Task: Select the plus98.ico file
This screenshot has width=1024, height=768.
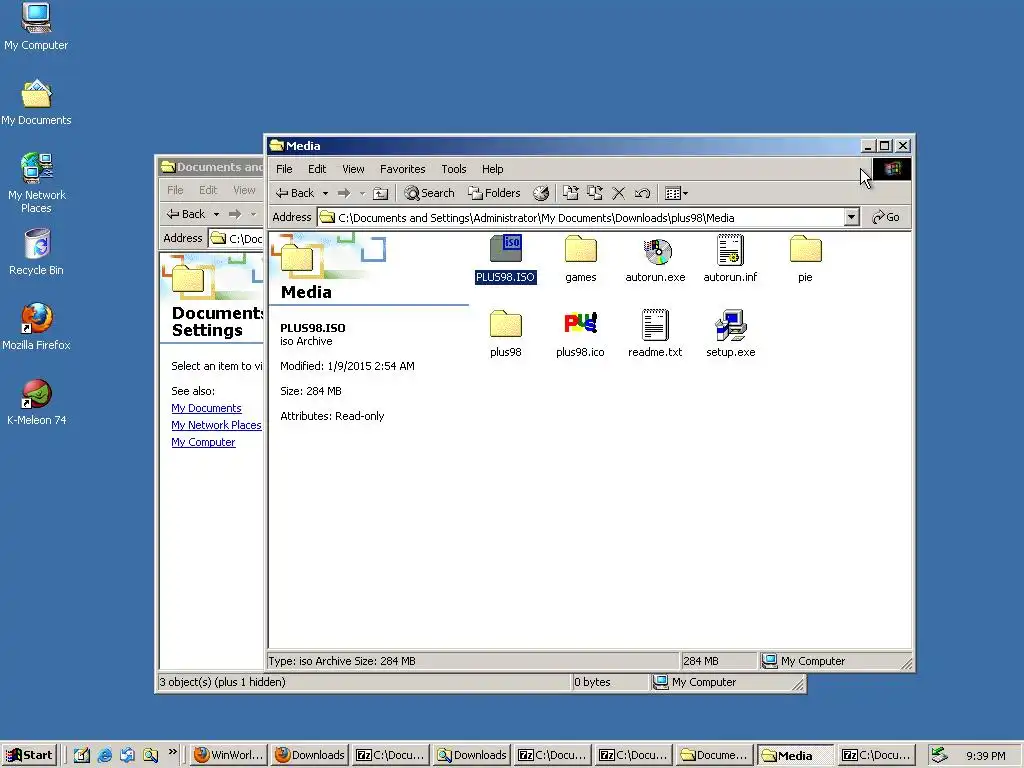Action: click(580, 334)
